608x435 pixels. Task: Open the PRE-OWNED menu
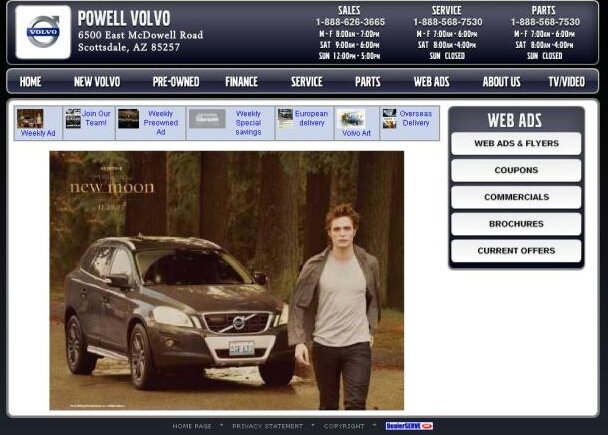click(176, 81)
